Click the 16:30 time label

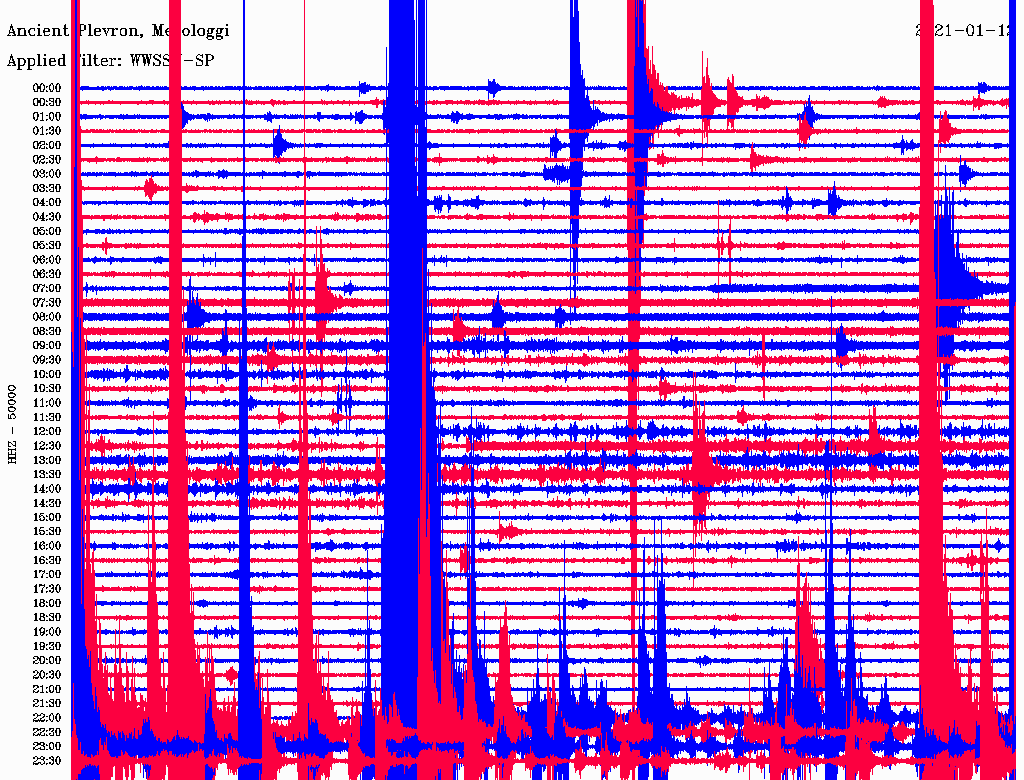pos(47,560)
